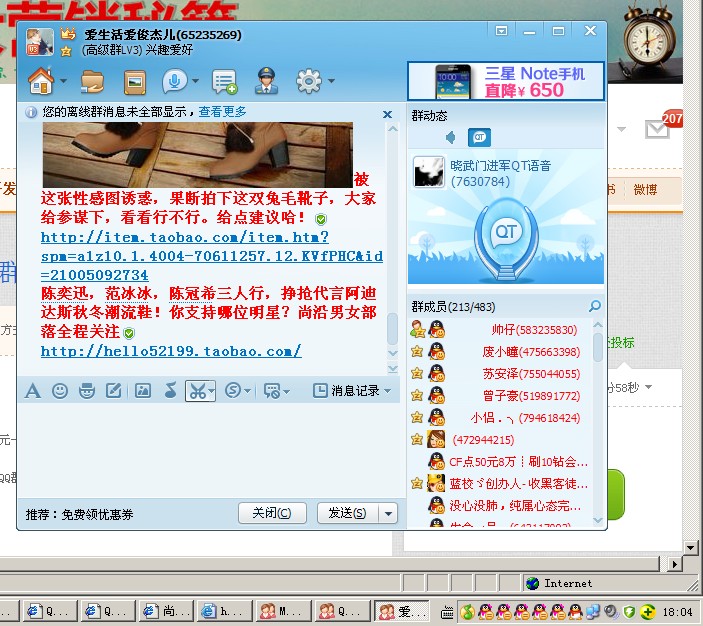The height and width of the screenshot is (626, 703).
Task: Click the group avatar in title bar
Action: (x=40, y=42)
